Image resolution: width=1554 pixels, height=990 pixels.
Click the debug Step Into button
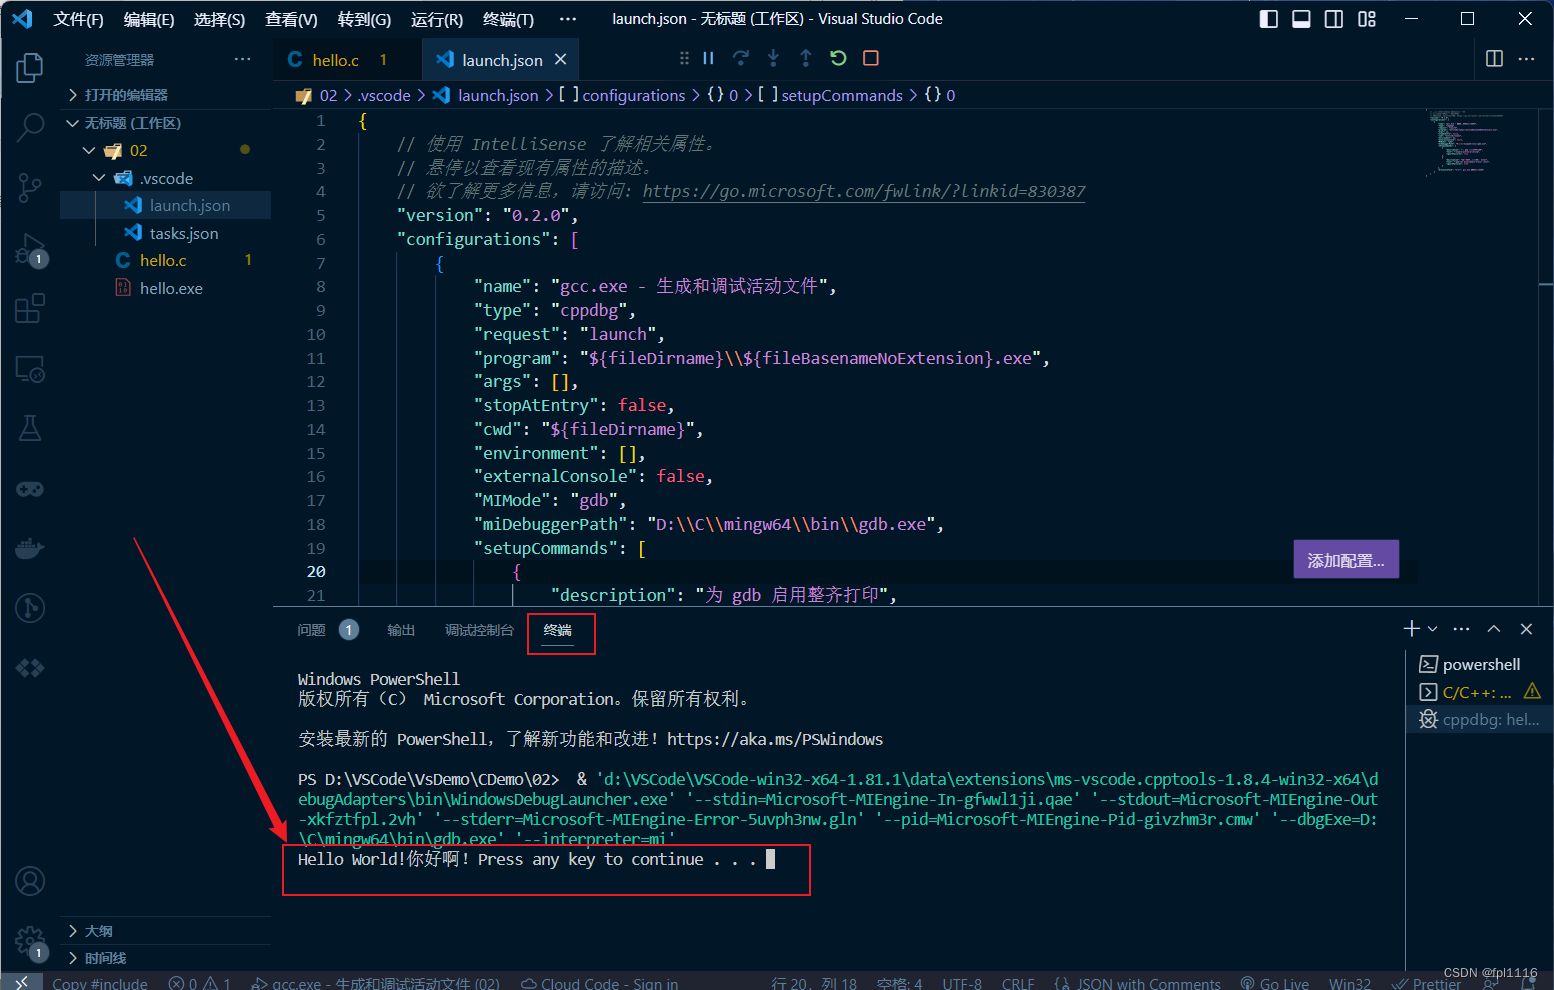(x=773, y=58)
